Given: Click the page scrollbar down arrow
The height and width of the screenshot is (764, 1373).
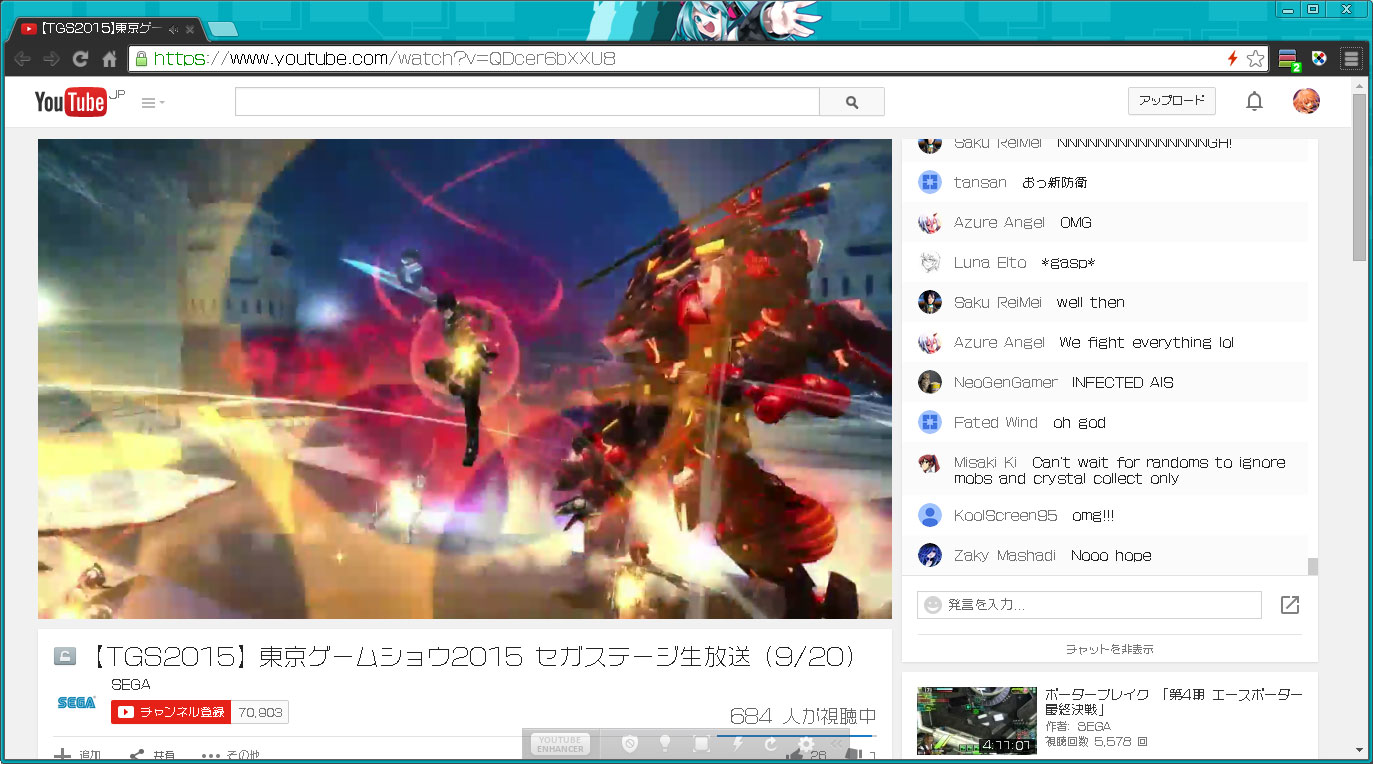Looking at the screenshot, I should tap(1359, 749).
